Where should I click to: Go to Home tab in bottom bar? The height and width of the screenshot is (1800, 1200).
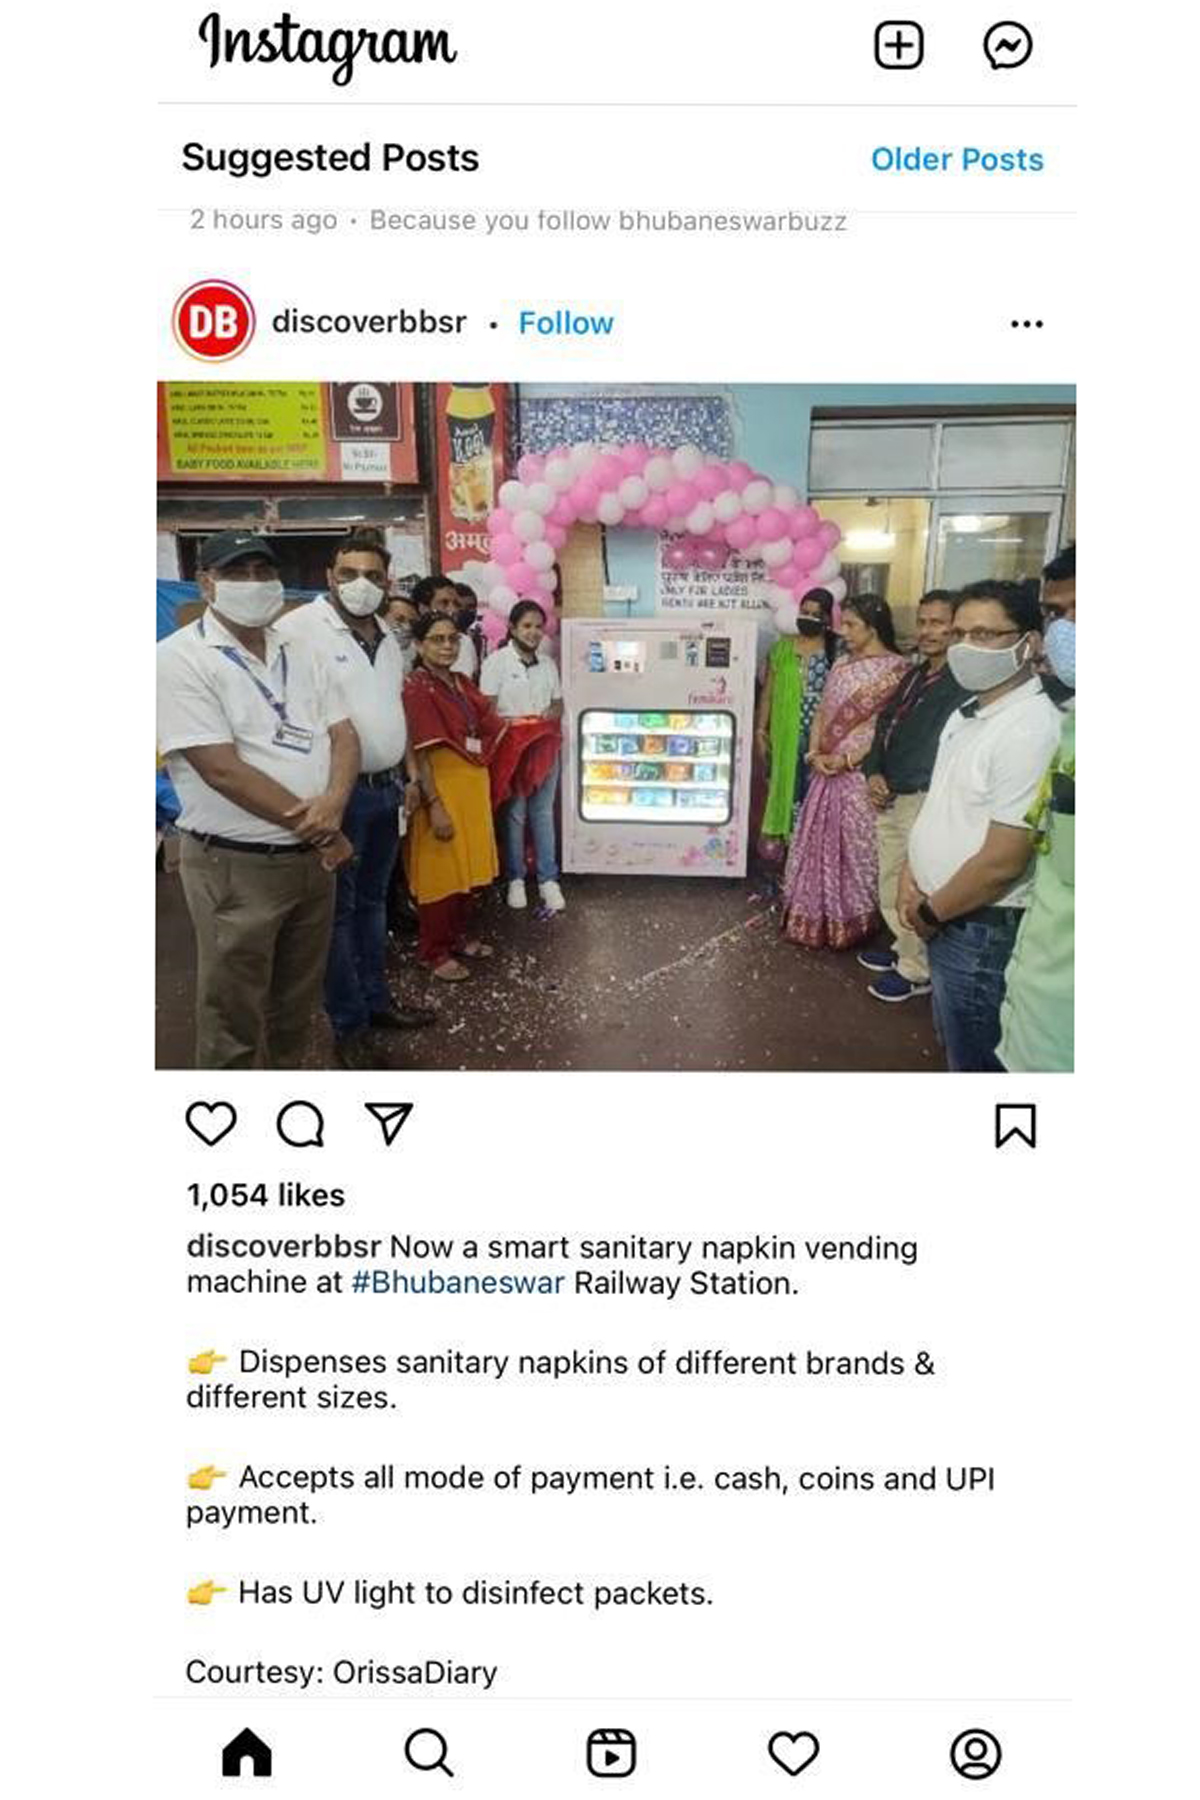click(247, 1752)
